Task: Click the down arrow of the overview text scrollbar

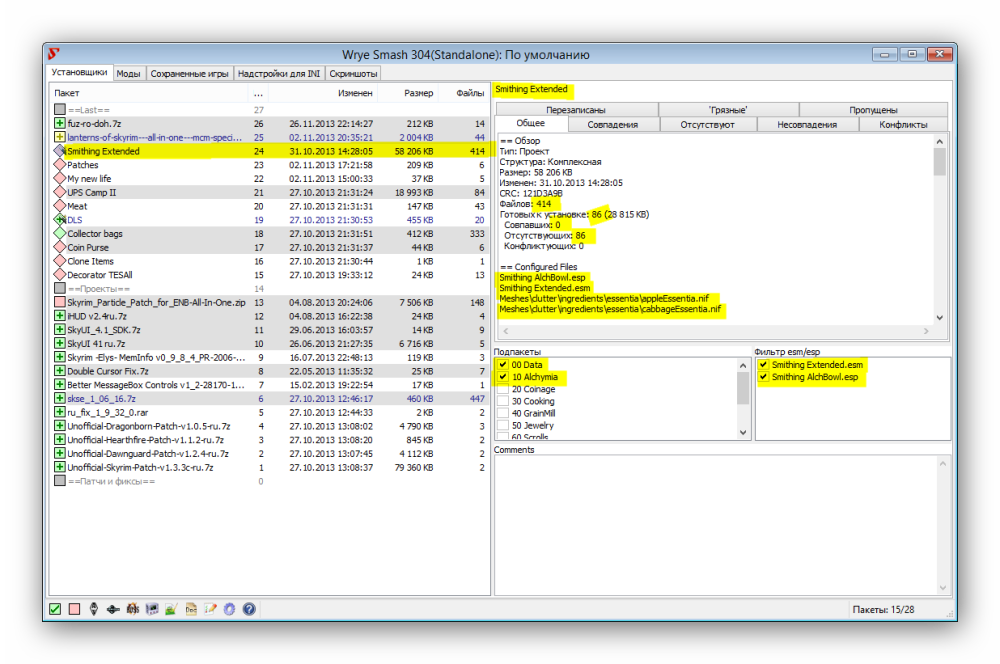Action: (x=939, y=317)
